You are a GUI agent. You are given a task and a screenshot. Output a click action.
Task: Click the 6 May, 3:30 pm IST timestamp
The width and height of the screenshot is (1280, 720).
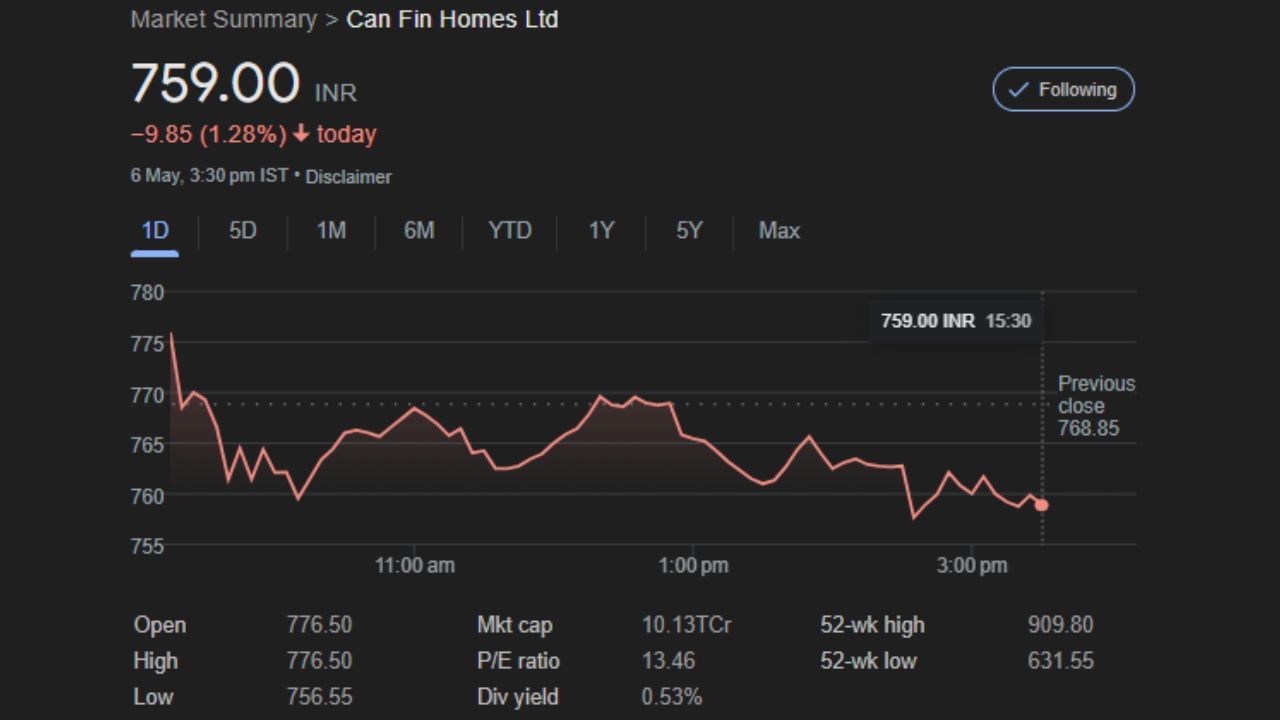pyautogui.click(x=210, y=176)
